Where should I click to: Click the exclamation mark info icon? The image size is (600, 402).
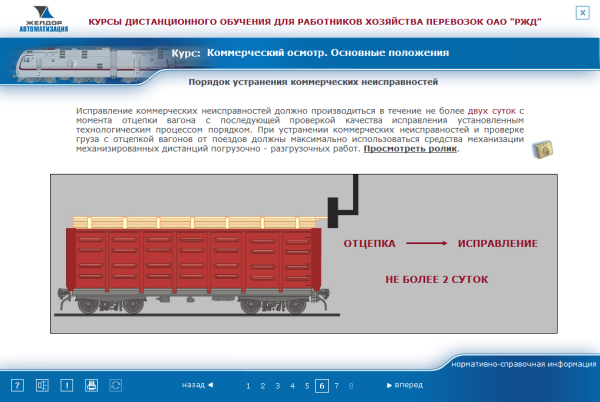point(67,385)
